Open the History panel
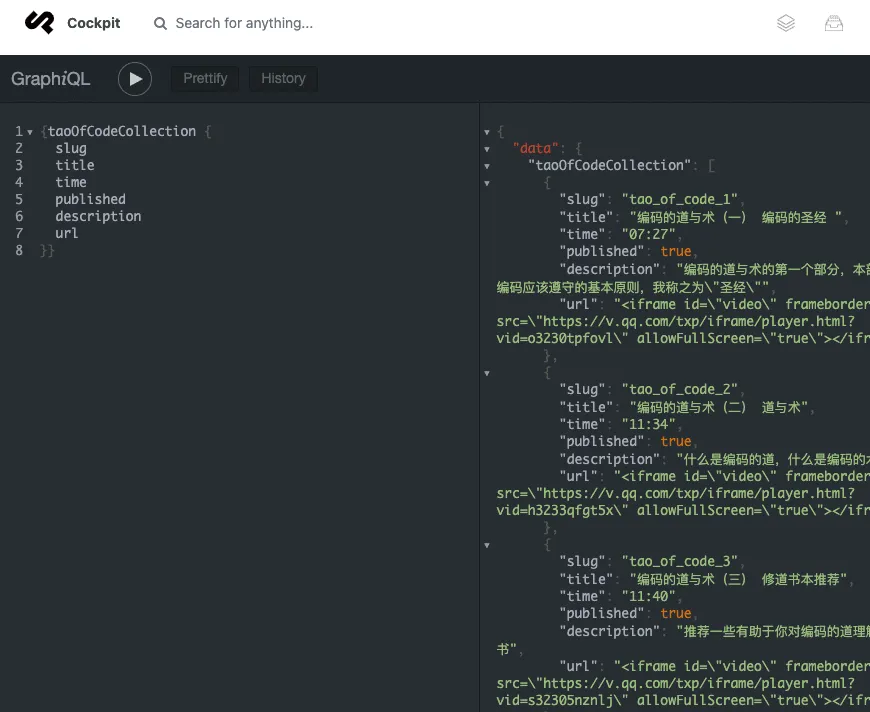The height and width of the screenshot is (712, 870). [284, 78]
